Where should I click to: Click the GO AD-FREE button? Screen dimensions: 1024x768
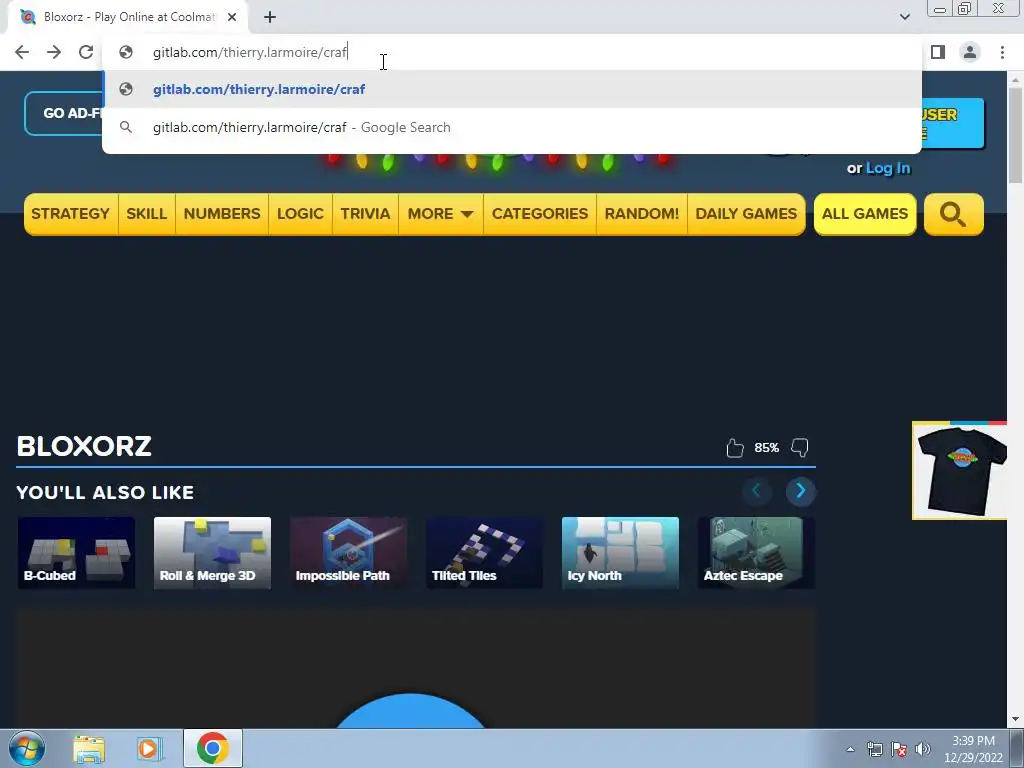click(x=64, y=114)
